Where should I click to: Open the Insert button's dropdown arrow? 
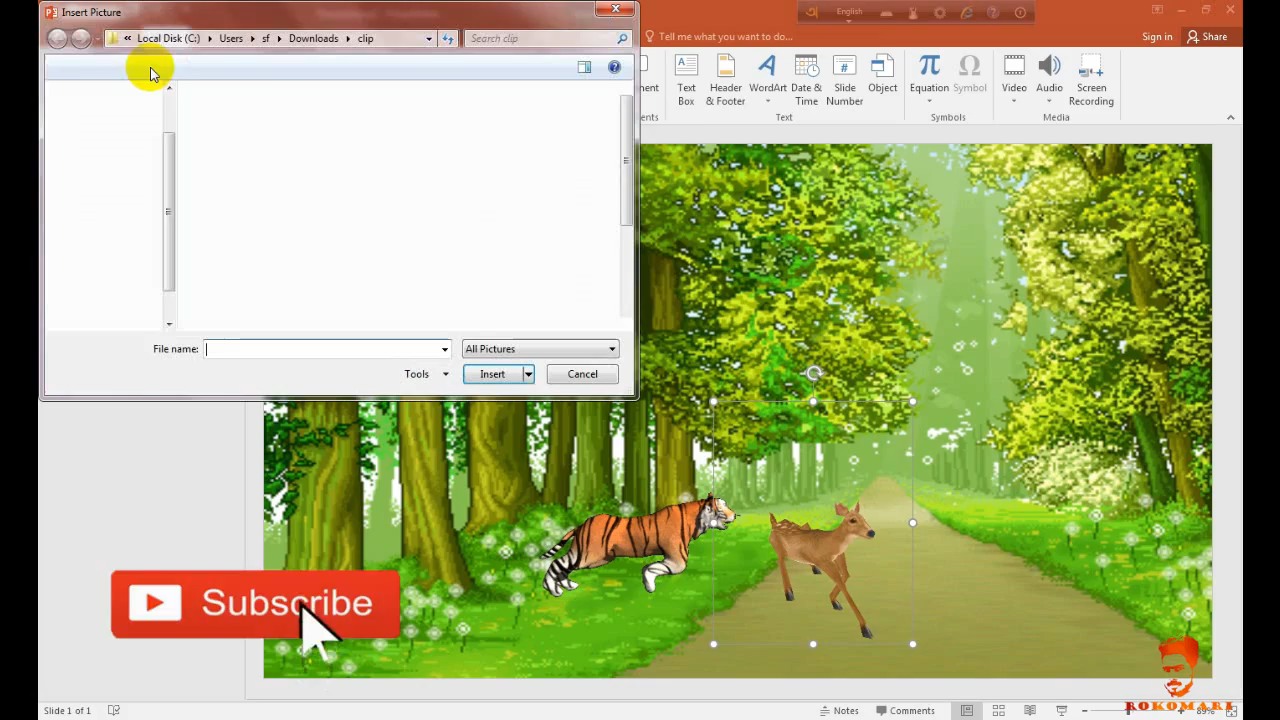click(529, 374)
